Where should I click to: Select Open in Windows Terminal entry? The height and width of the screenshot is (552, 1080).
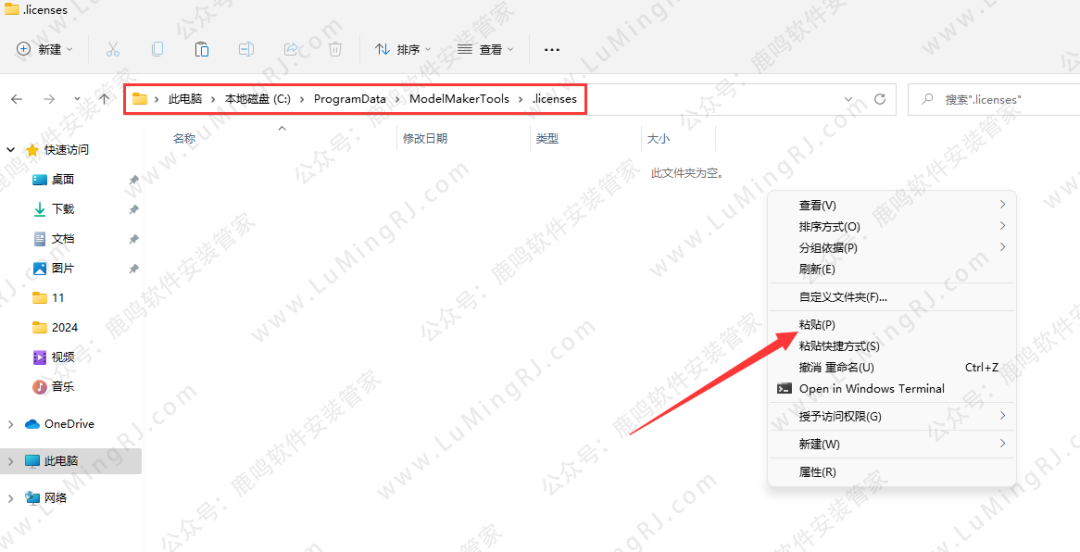coord(871,389)
